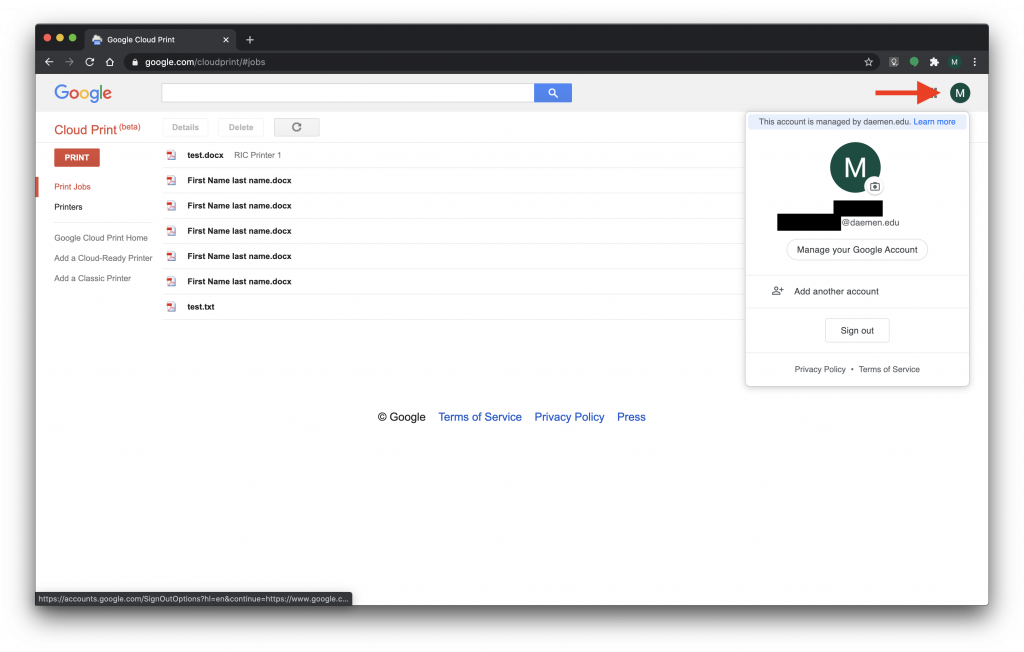This screenshot has width=1024, height=652.
Task: Go to browser home icon
Action: point(110,62)
